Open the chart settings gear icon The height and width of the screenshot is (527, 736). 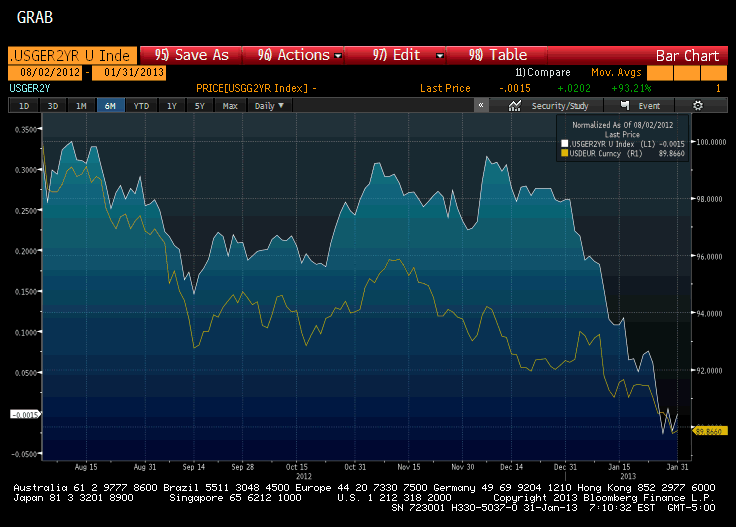tap(698, 106)
